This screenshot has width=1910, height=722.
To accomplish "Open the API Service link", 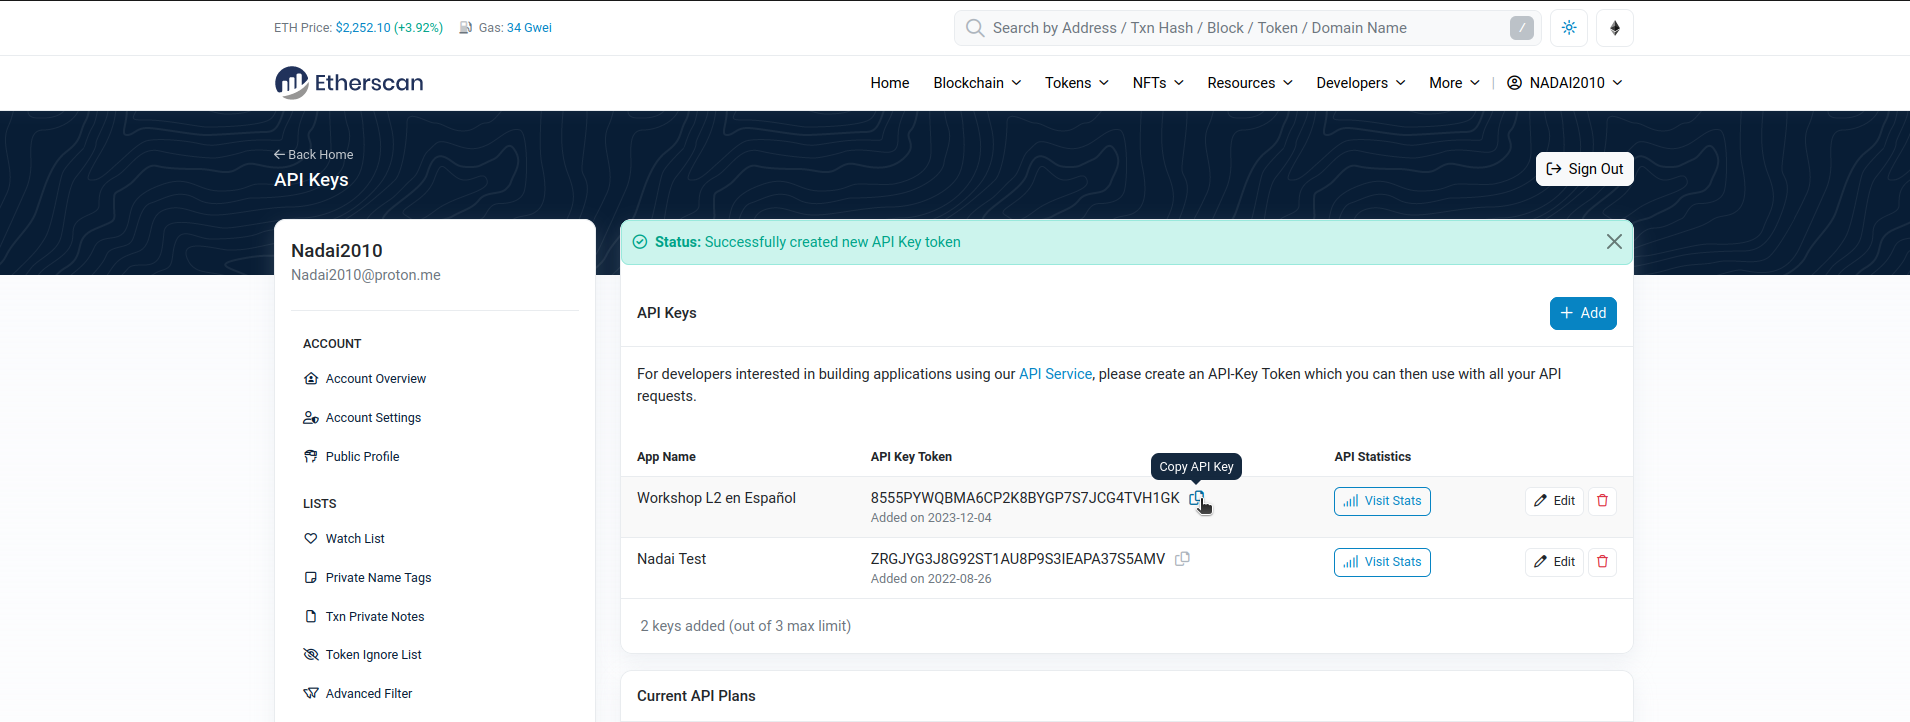I will 1055,374.
